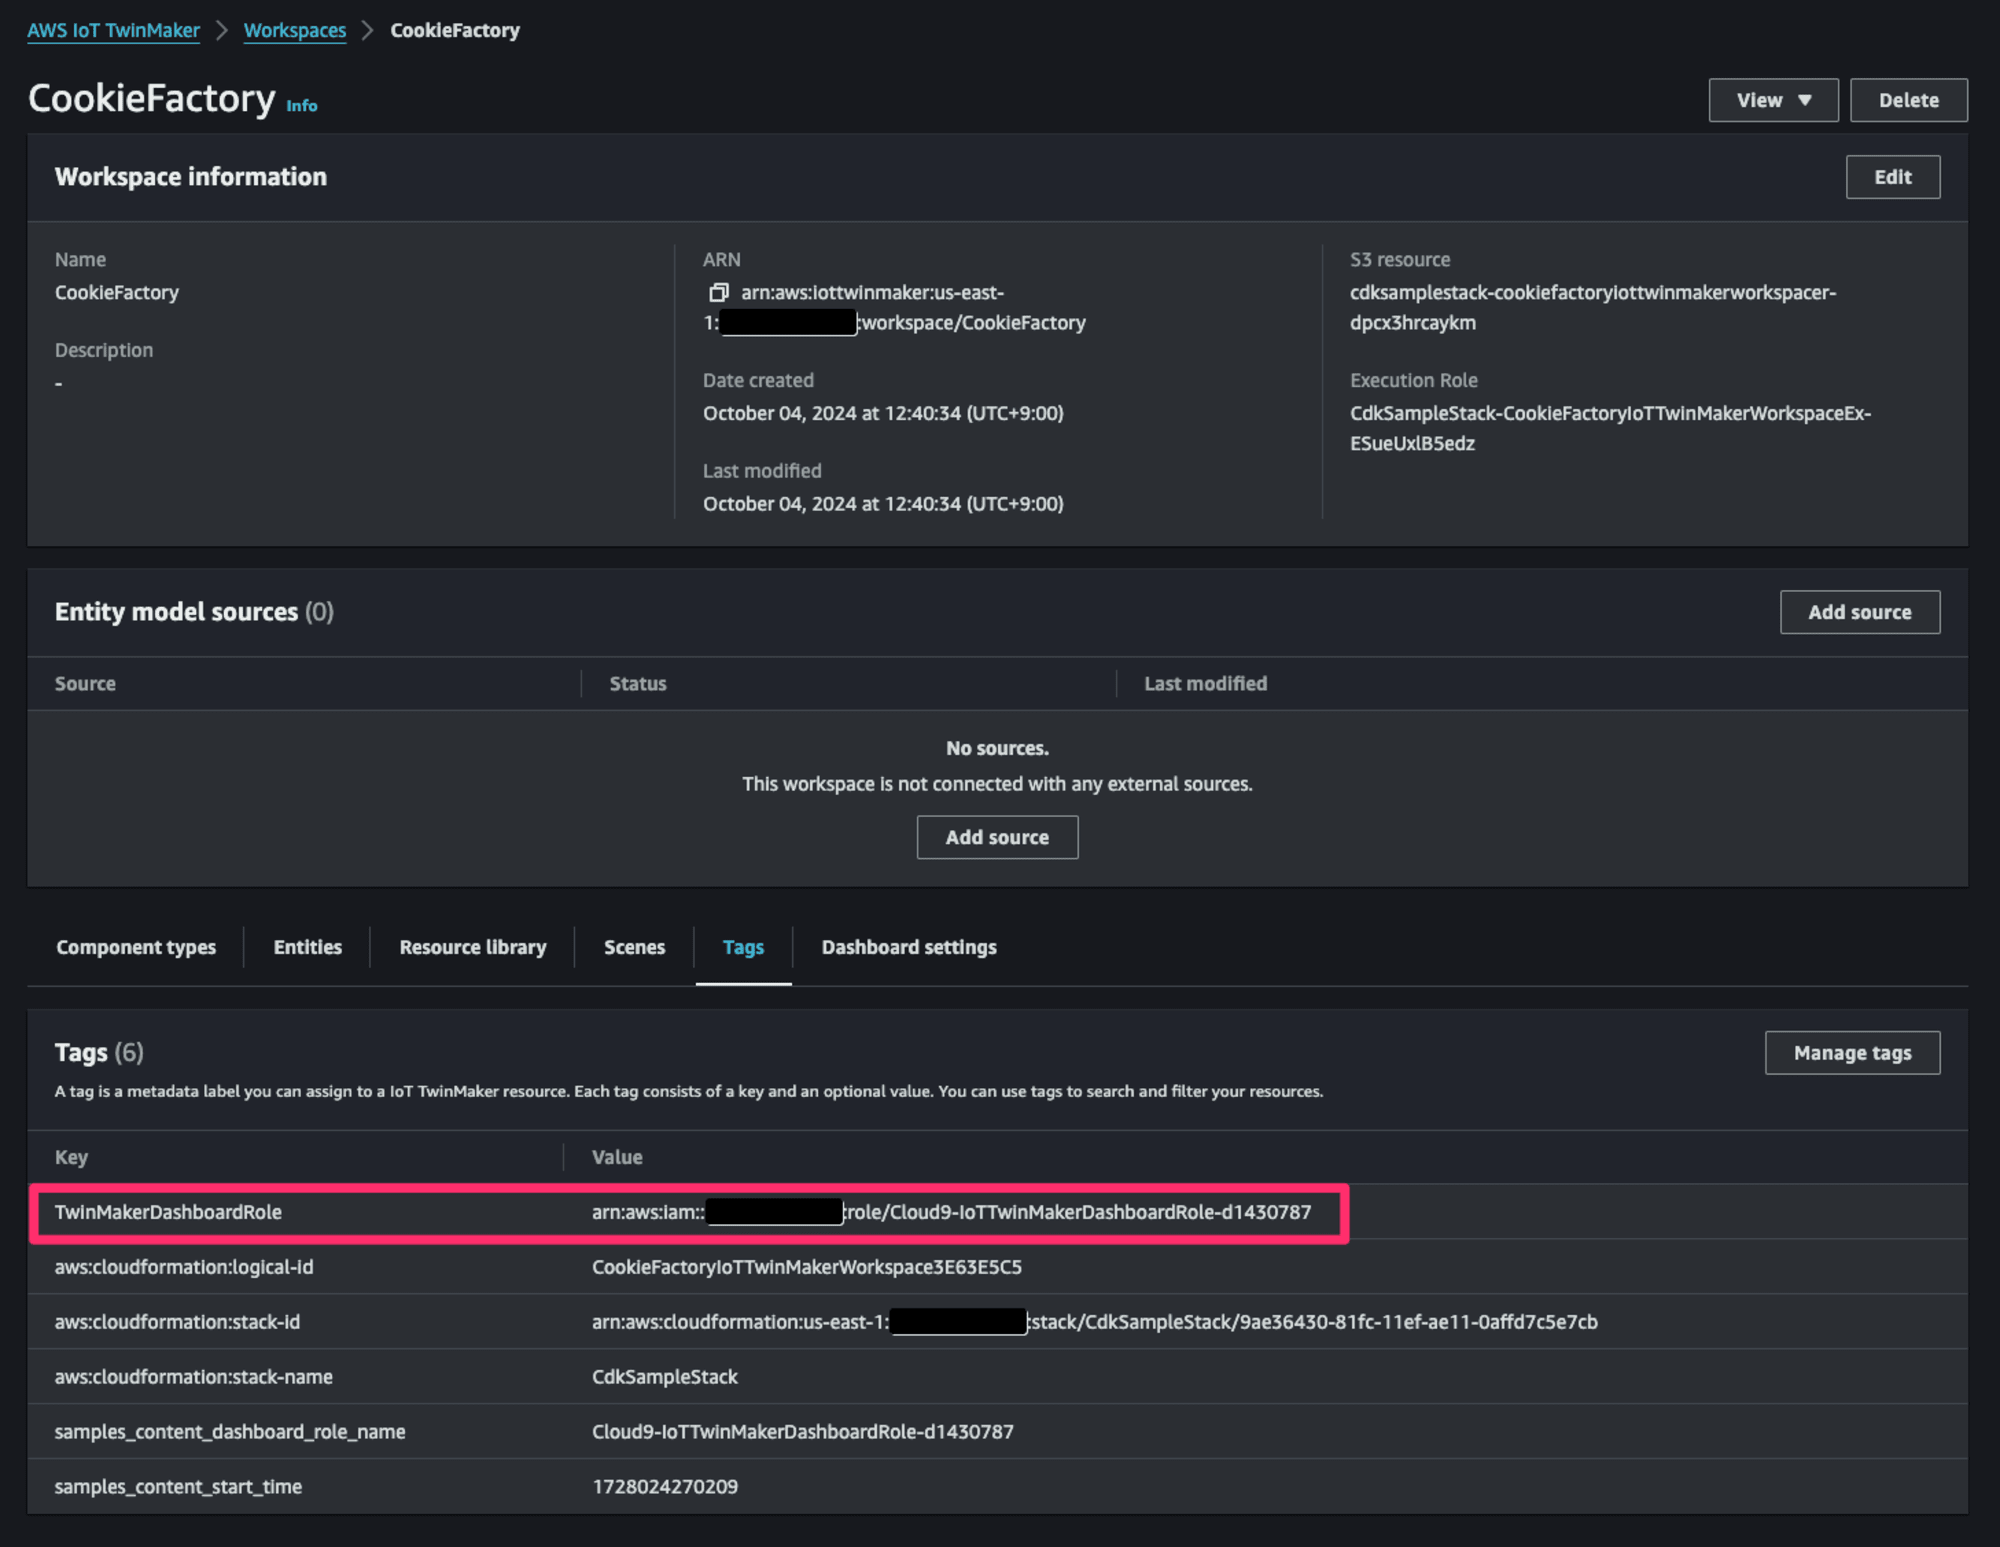
Task: Click the 1728024270209 tag value
Action: (x=665, y=1487)
